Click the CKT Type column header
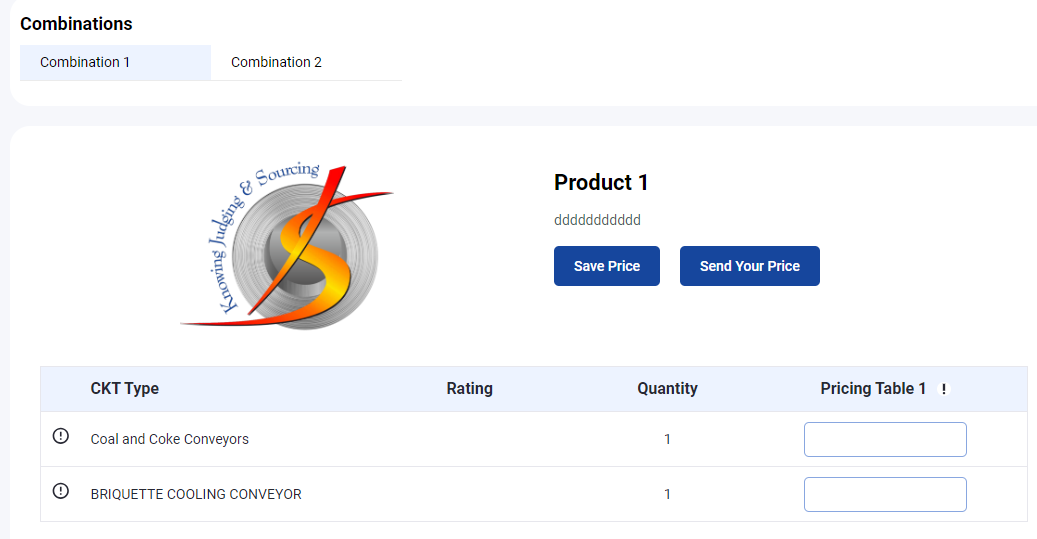1037x539 pixels. [x=124, y=388]
